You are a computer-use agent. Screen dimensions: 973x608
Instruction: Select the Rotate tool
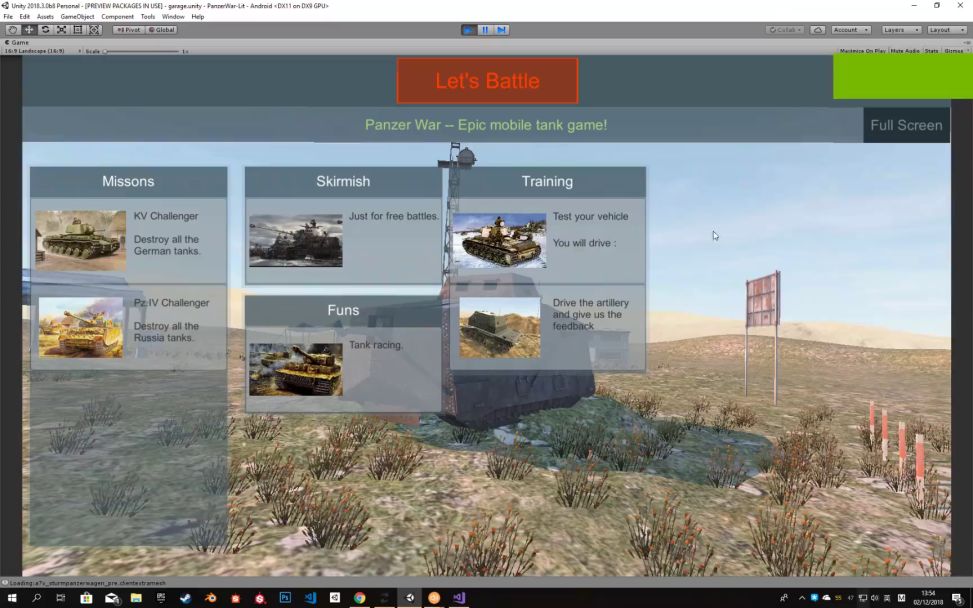coord(45,30)
